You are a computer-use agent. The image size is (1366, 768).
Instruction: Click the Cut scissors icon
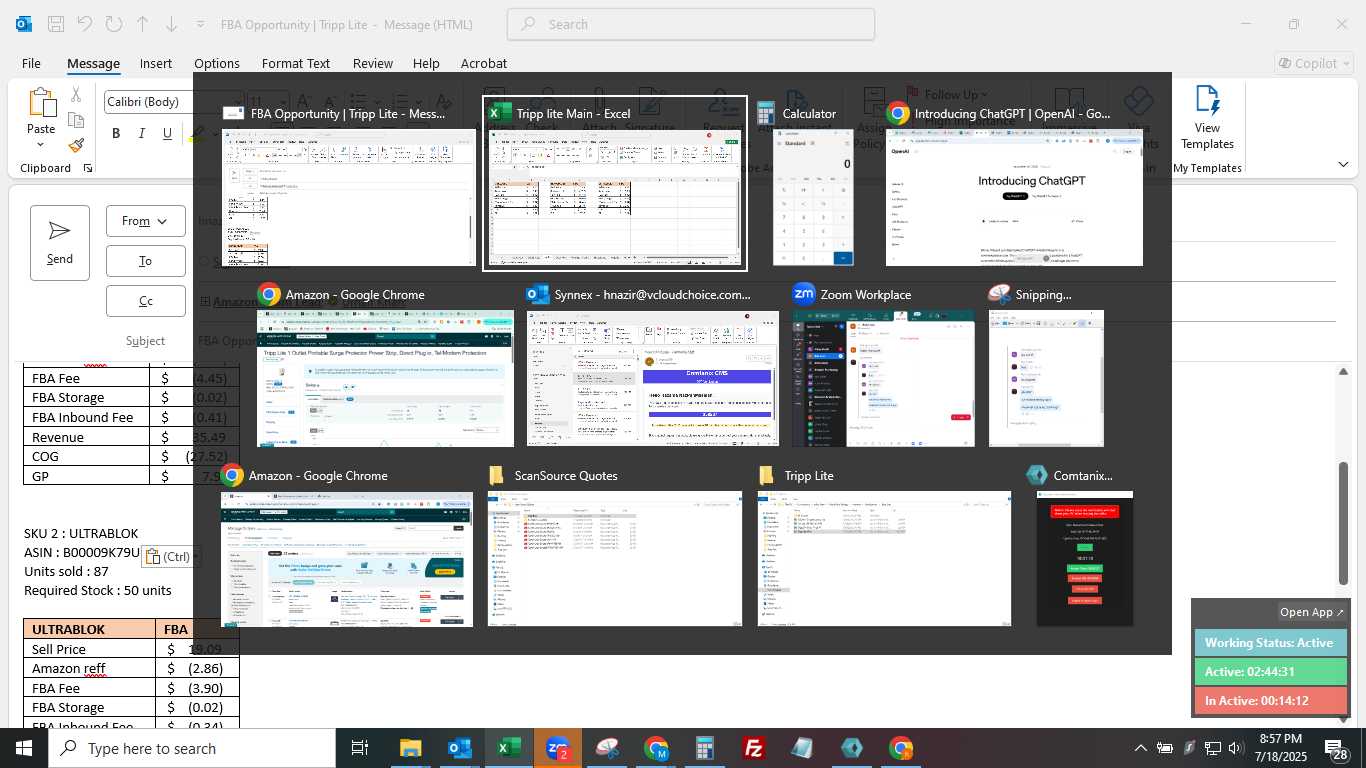pos(76,95)
